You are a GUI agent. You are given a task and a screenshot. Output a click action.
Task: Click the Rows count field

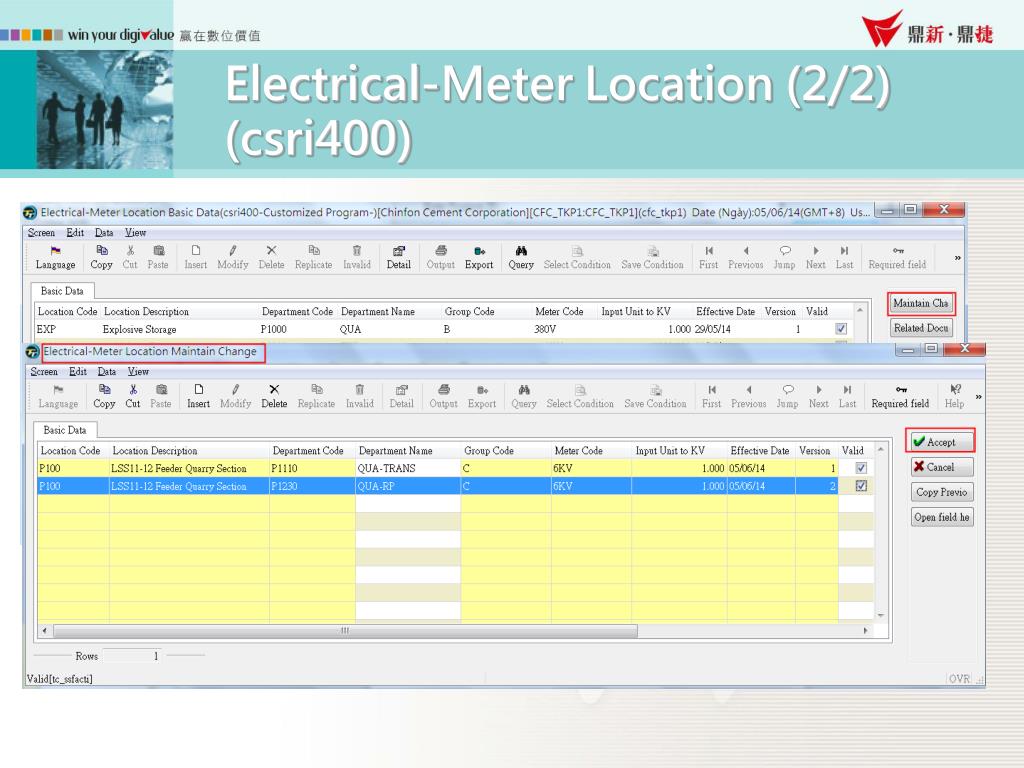133,655
